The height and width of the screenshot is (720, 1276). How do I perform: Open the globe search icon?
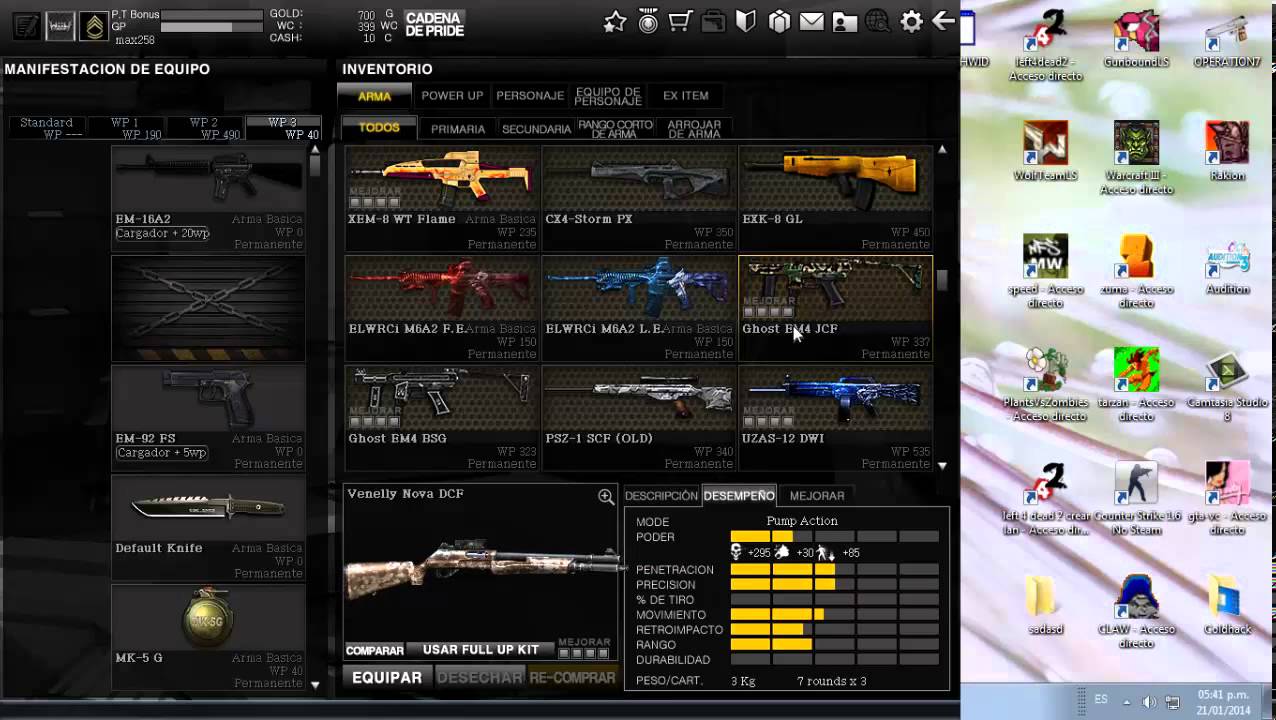tap(878, 22)
